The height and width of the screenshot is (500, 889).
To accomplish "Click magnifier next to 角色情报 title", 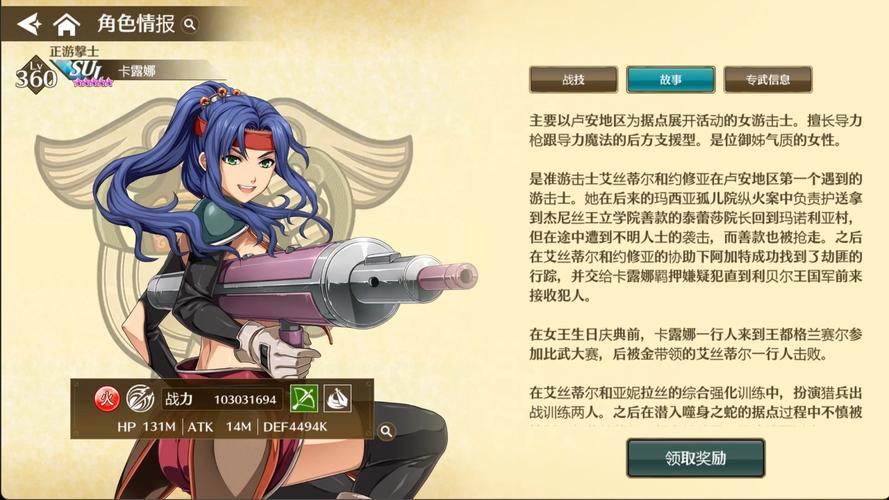I will (x=190, y=24).
